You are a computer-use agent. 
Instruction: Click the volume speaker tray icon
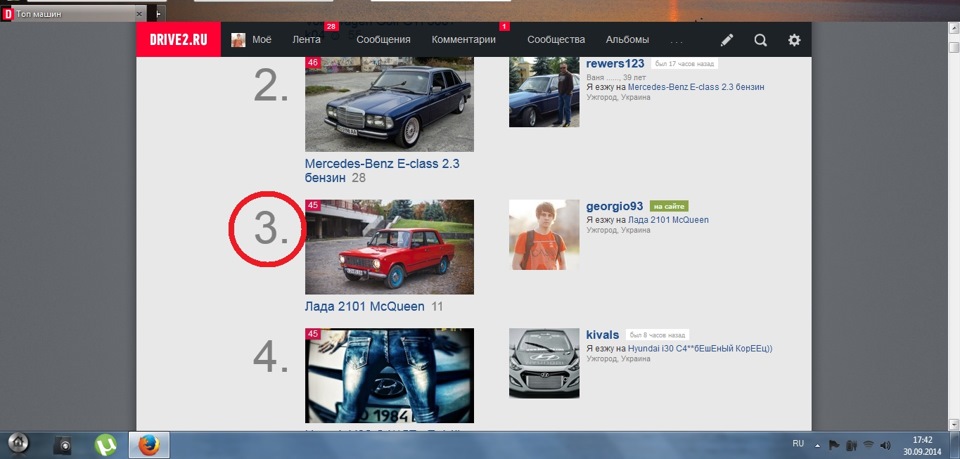(x=885, y=445)
